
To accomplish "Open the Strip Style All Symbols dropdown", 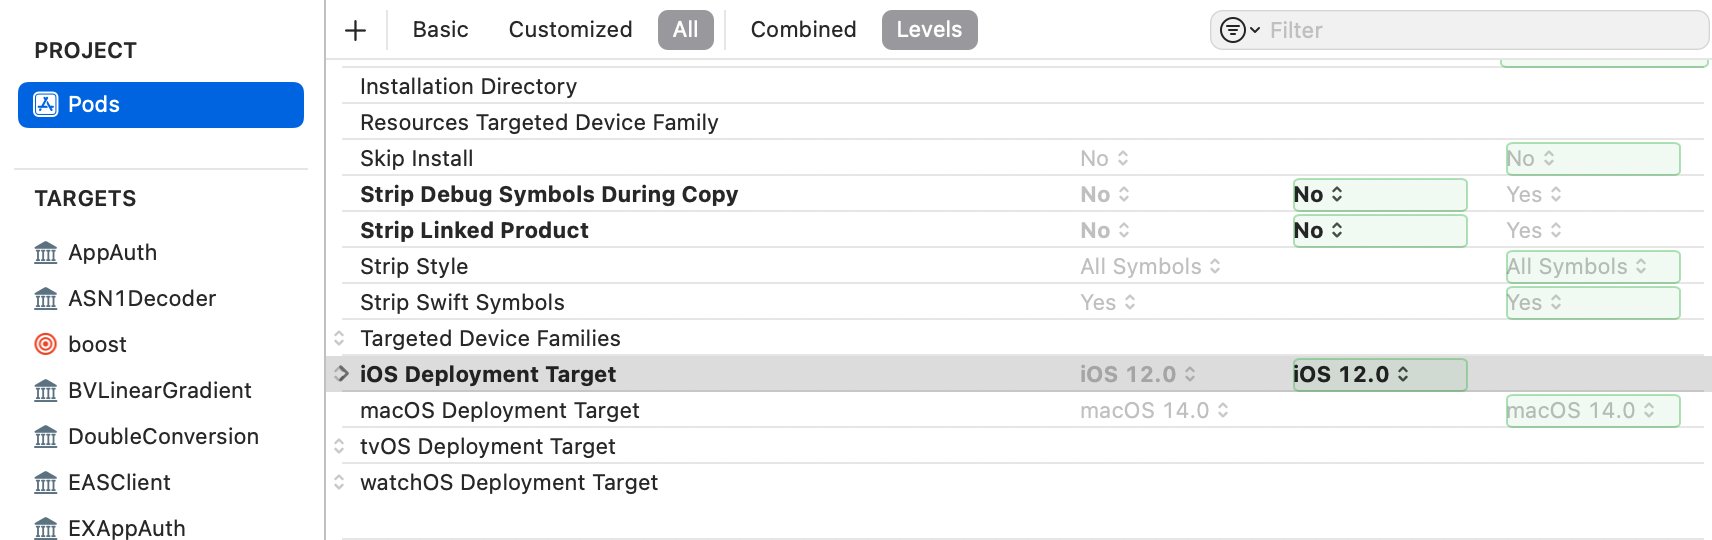I will pyautogui.click(x=1577, y=267).
